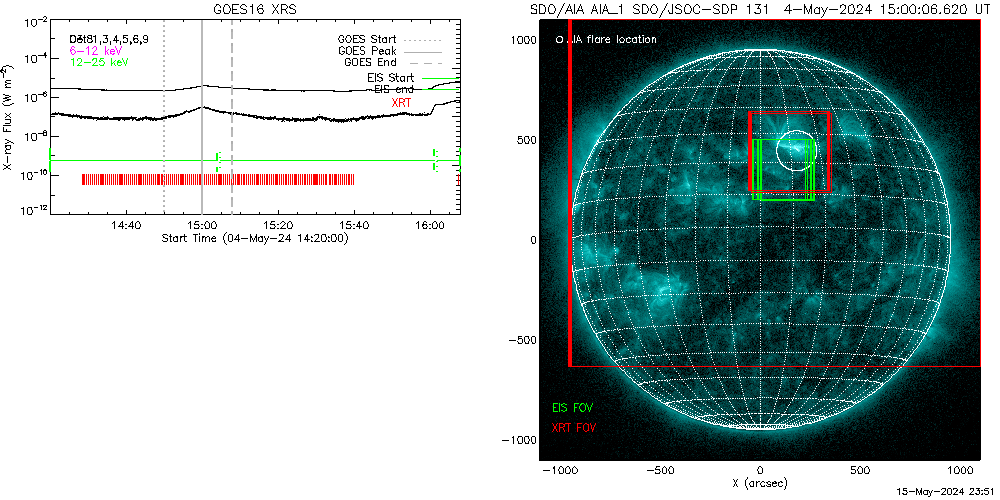
Task: Click the 15:00 time axis label
Action: (x=202, y=226)
